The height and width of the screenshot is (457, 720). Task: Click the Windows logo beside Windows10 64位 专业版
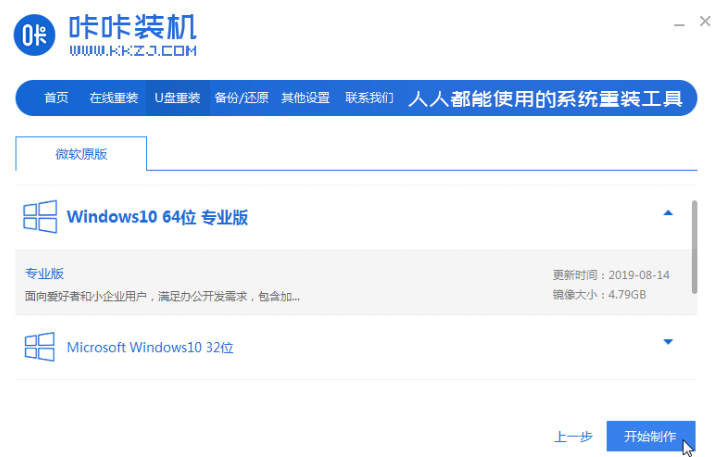(40, 216)
